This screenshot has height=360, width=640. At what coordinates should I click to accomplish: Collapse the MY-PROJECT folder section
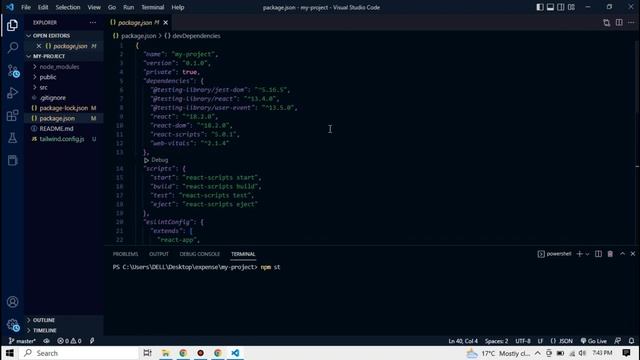pos(49,56)
